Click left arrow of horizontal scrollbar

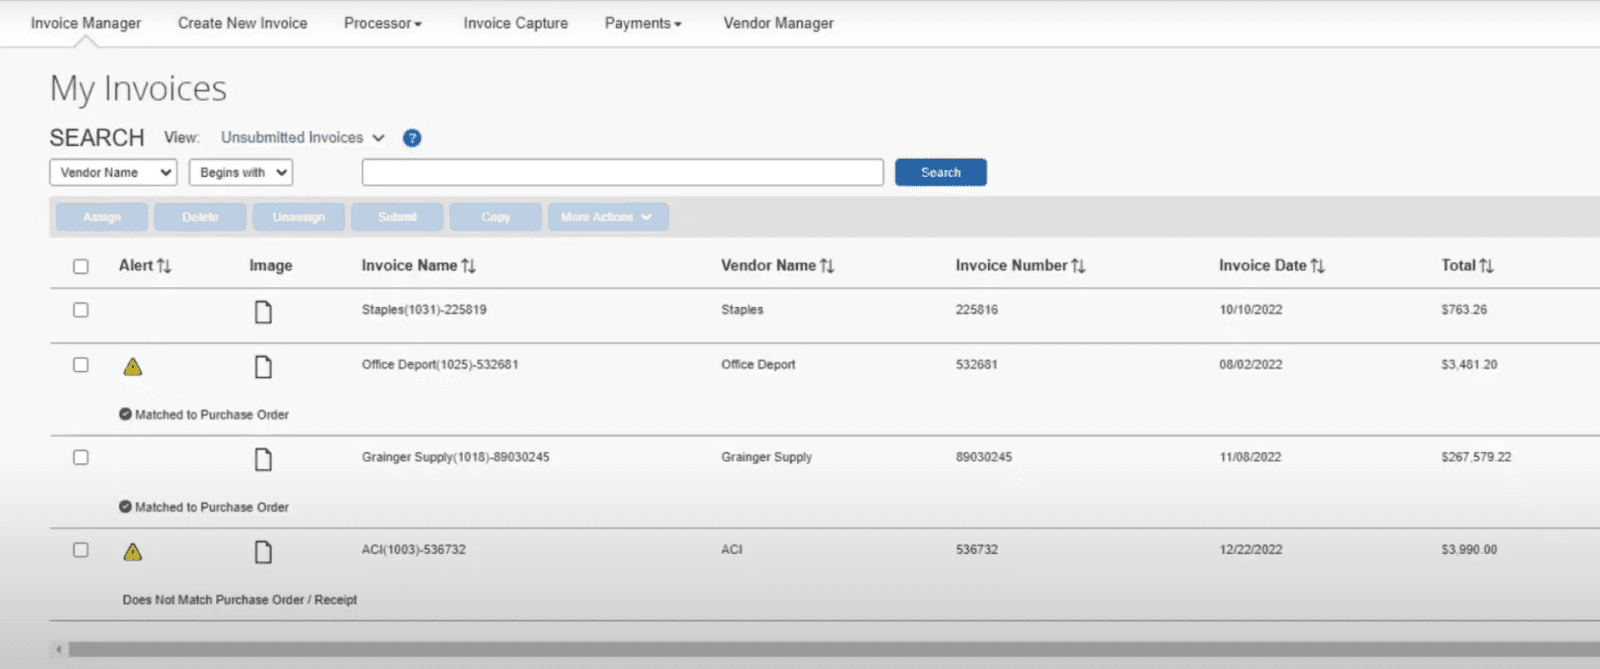(59, 650)
